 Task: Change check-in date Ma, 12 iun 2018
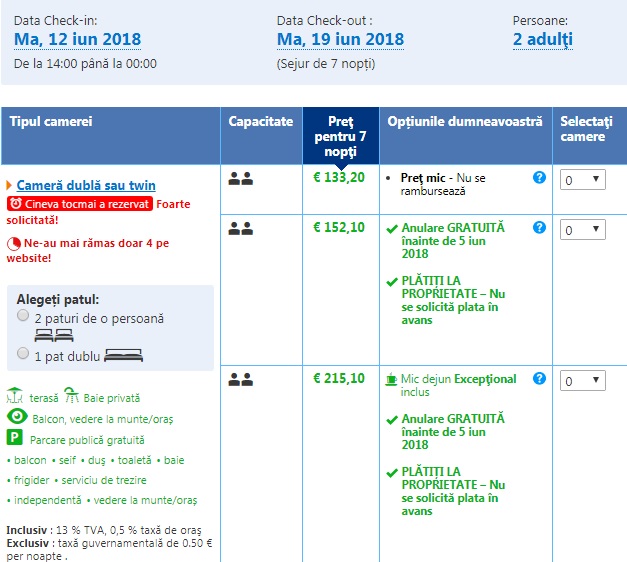click(x=77, y=40)
